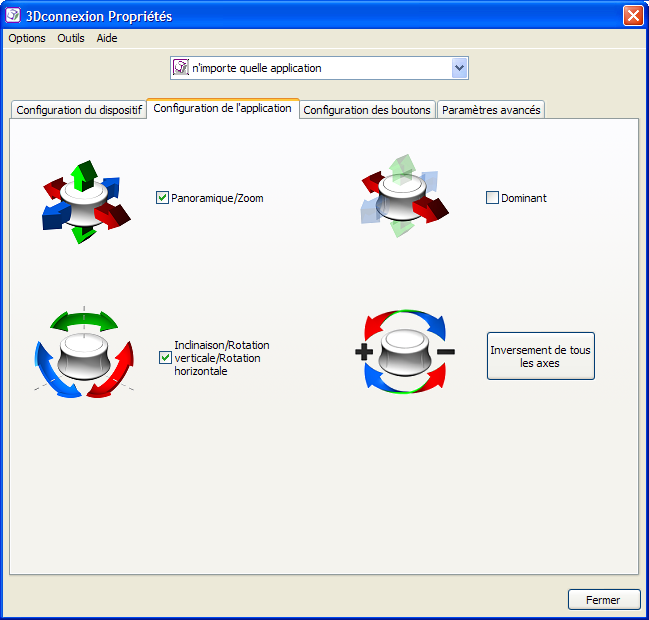Switch to Configuration du dispositif tab

(79, 110)
